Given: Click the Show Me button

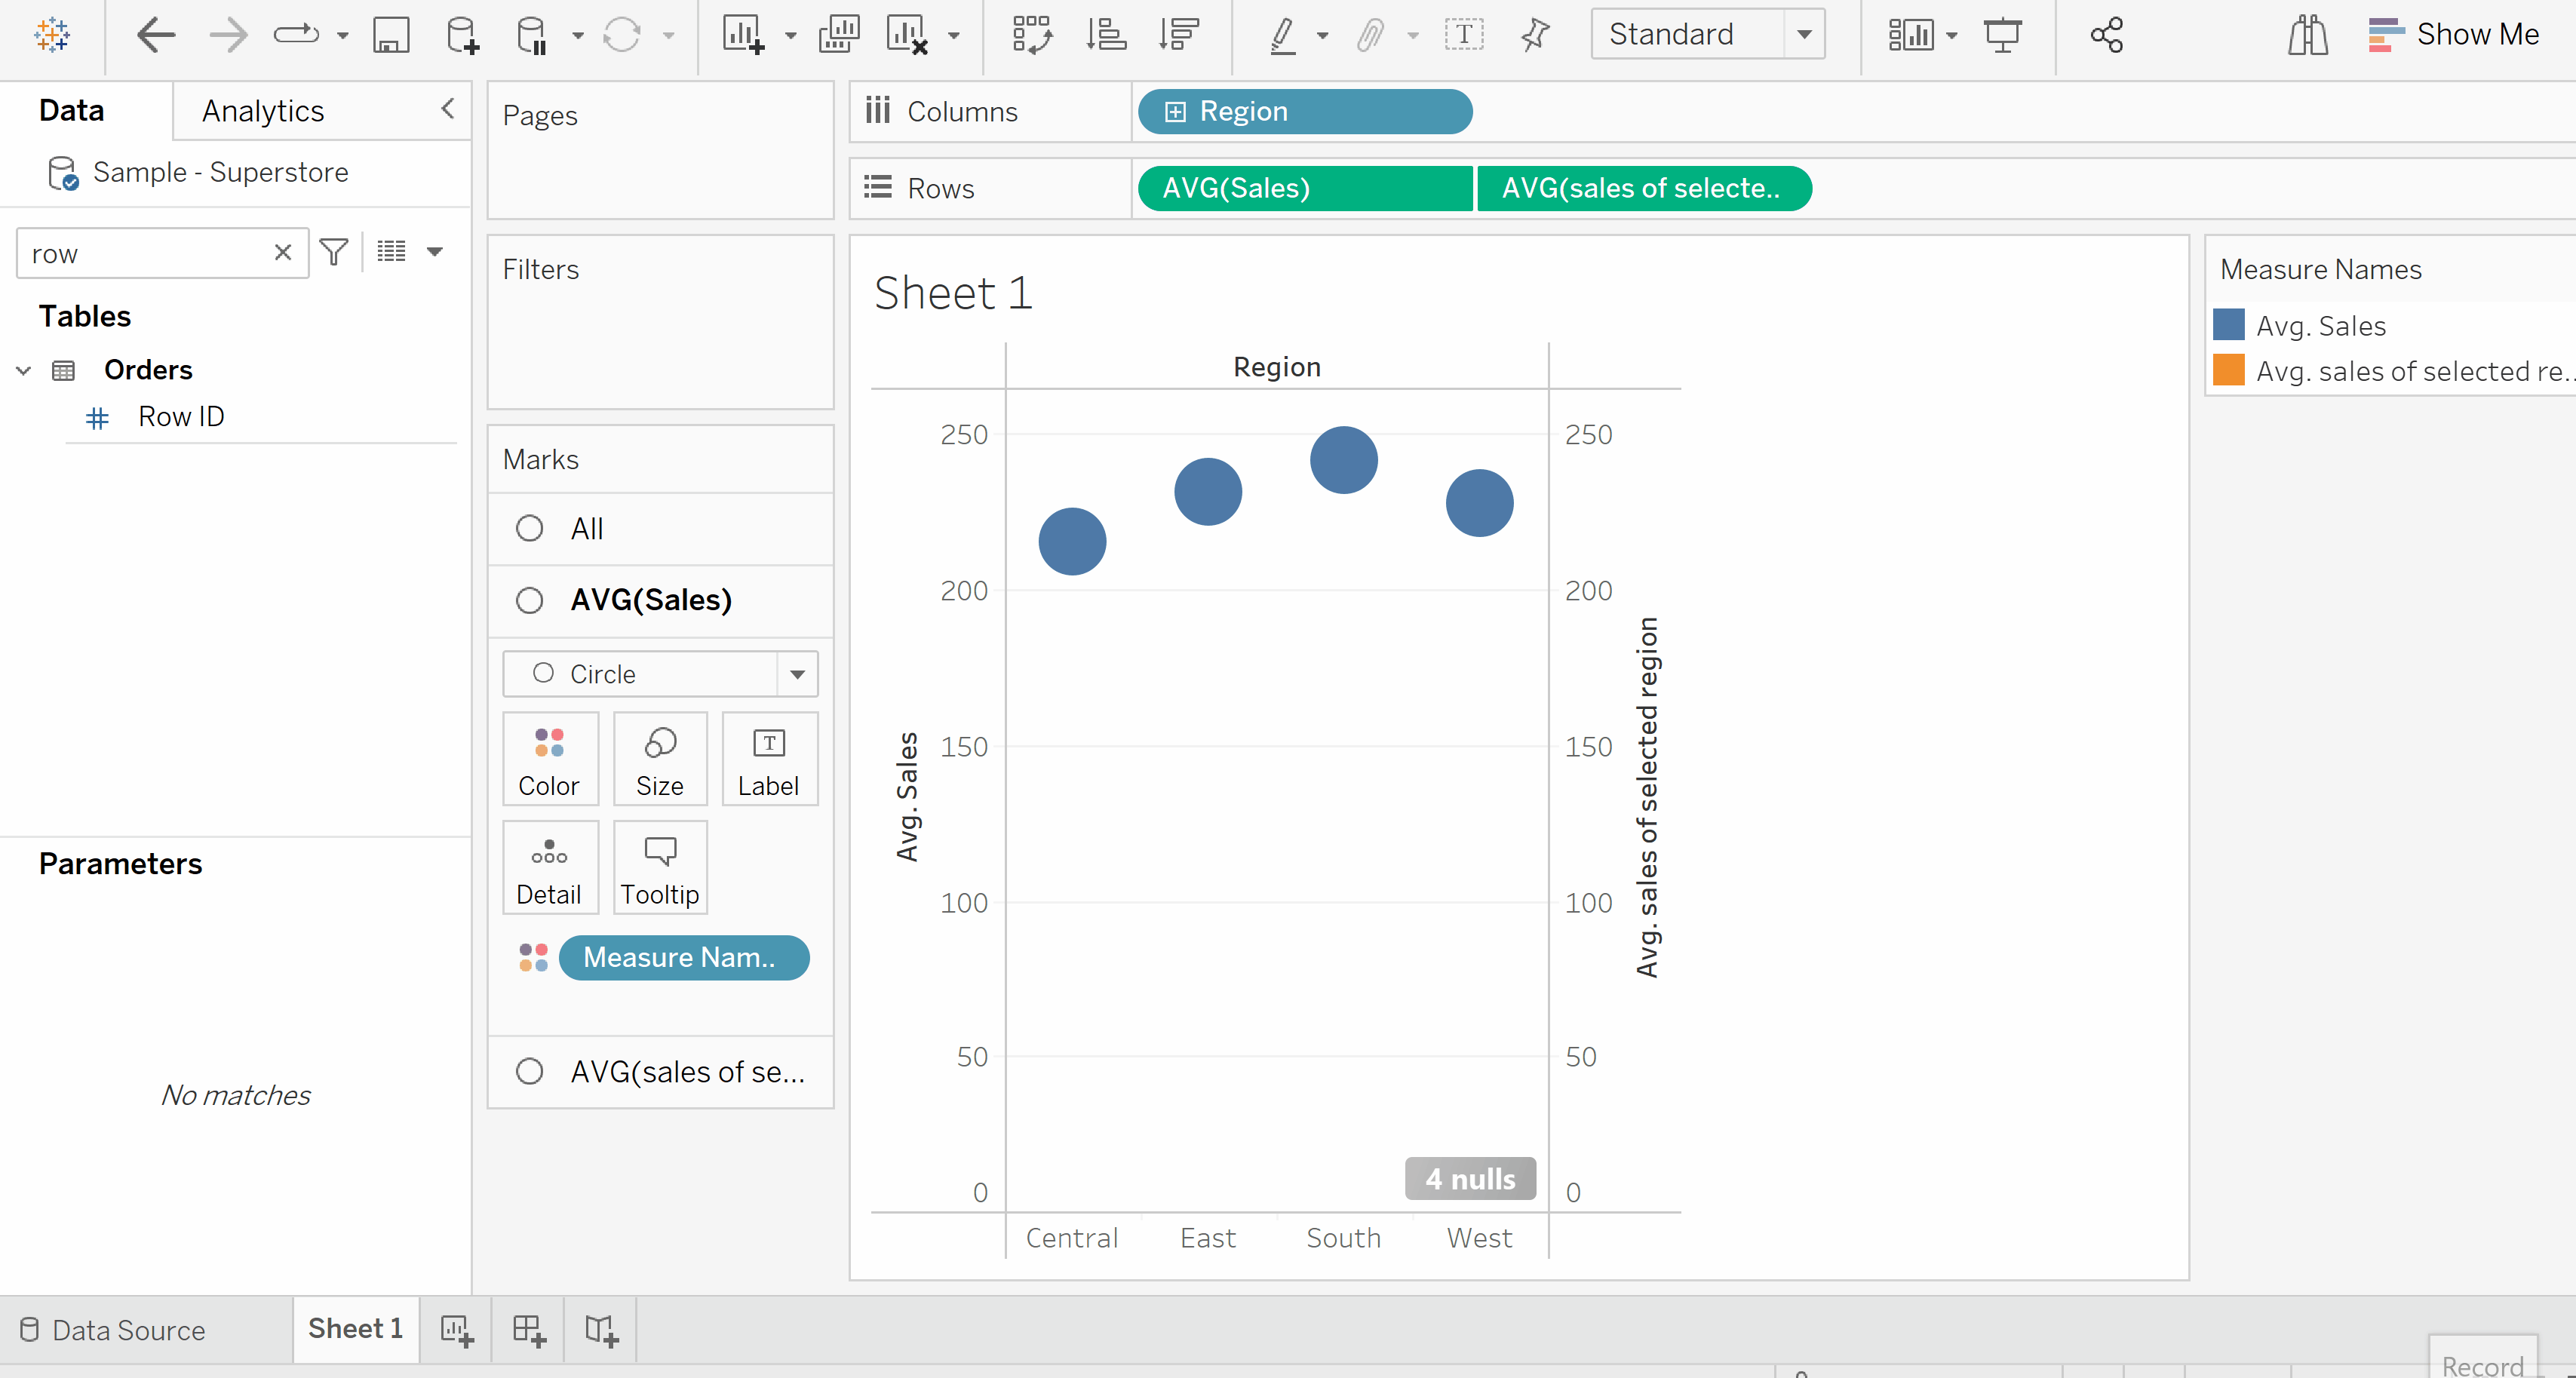Looking at the screenshot, I should (2454, 35).
